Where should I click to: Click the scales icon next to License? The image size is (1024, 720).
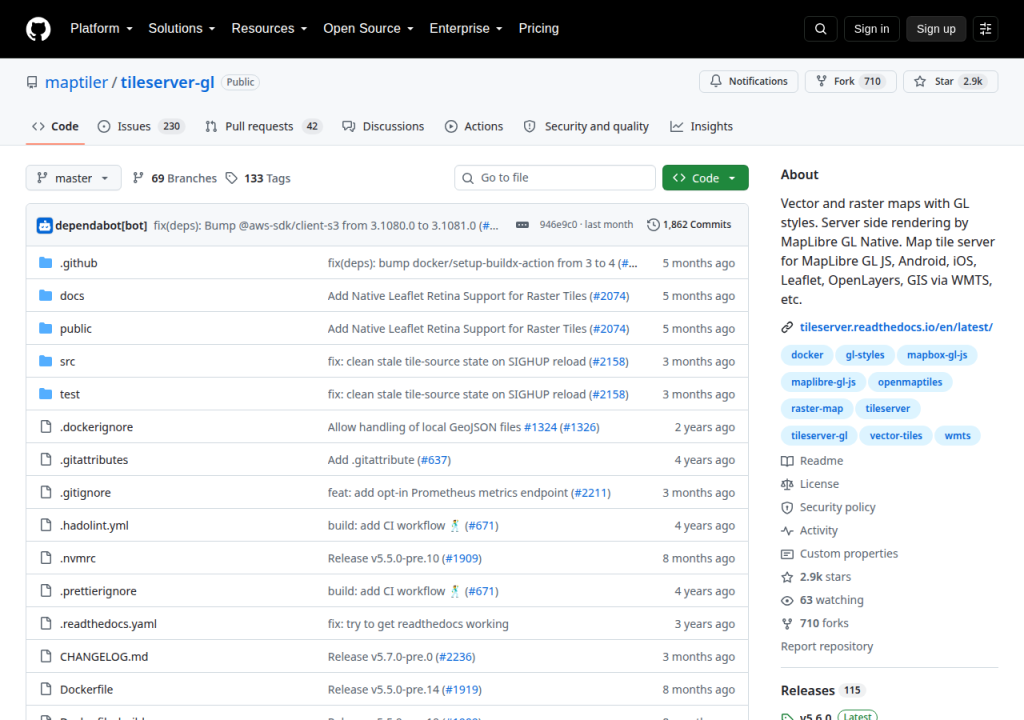787,484
